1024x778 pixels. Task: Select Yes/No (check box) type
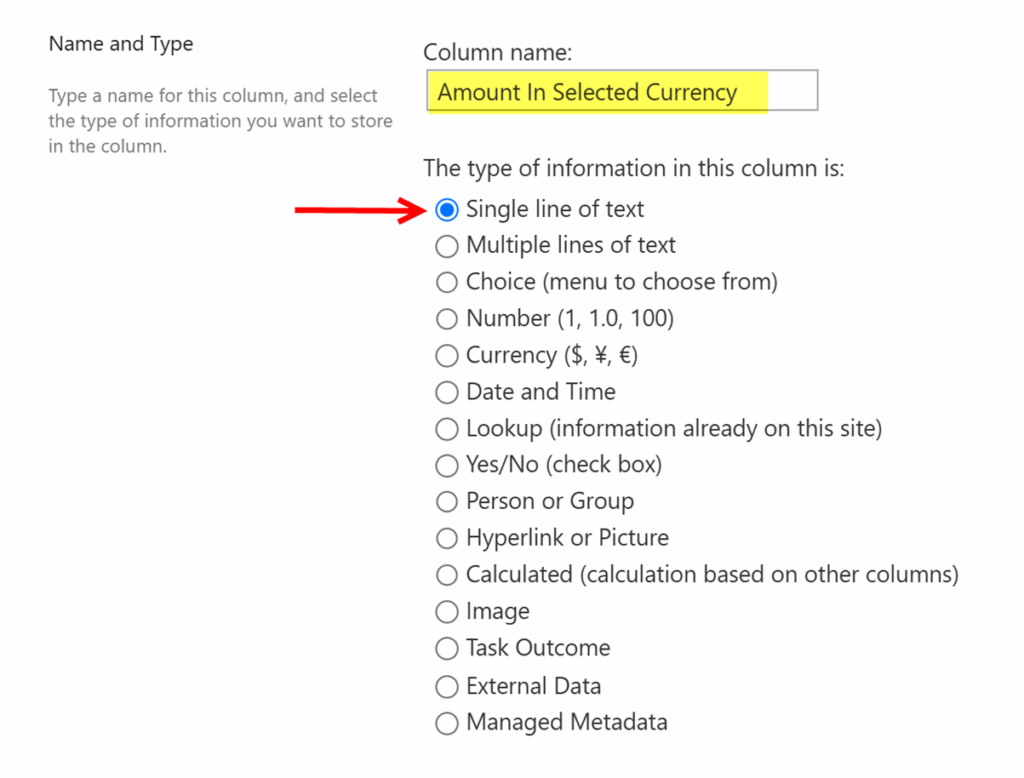click(447, 465)
